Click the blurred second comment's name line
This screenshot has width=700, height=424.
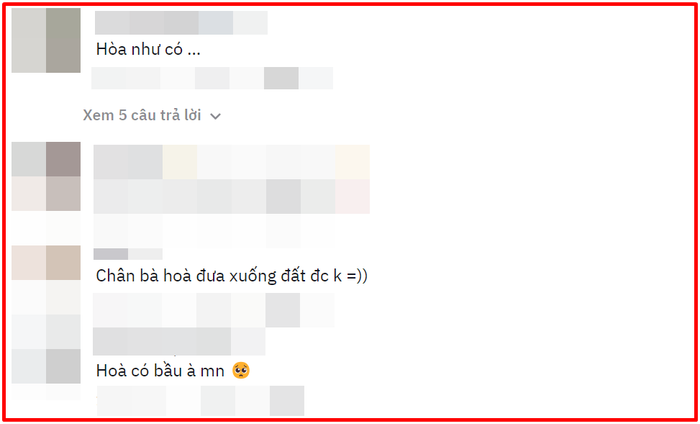[232, 162]
